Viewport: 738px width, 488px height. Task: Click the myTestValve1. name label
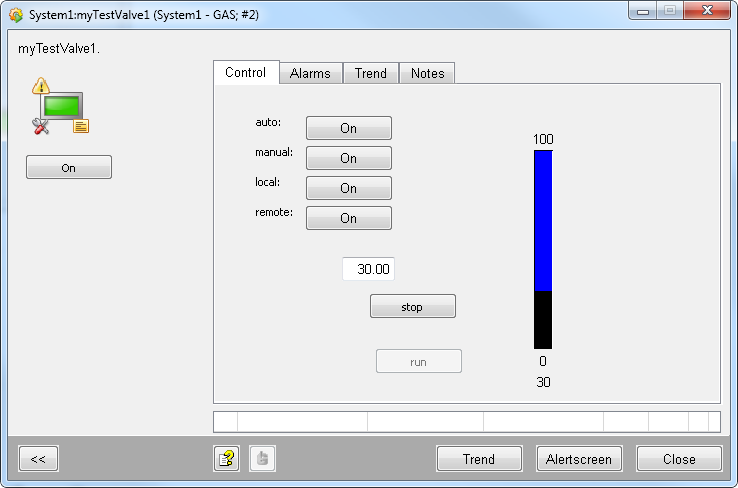pos(59,48)
